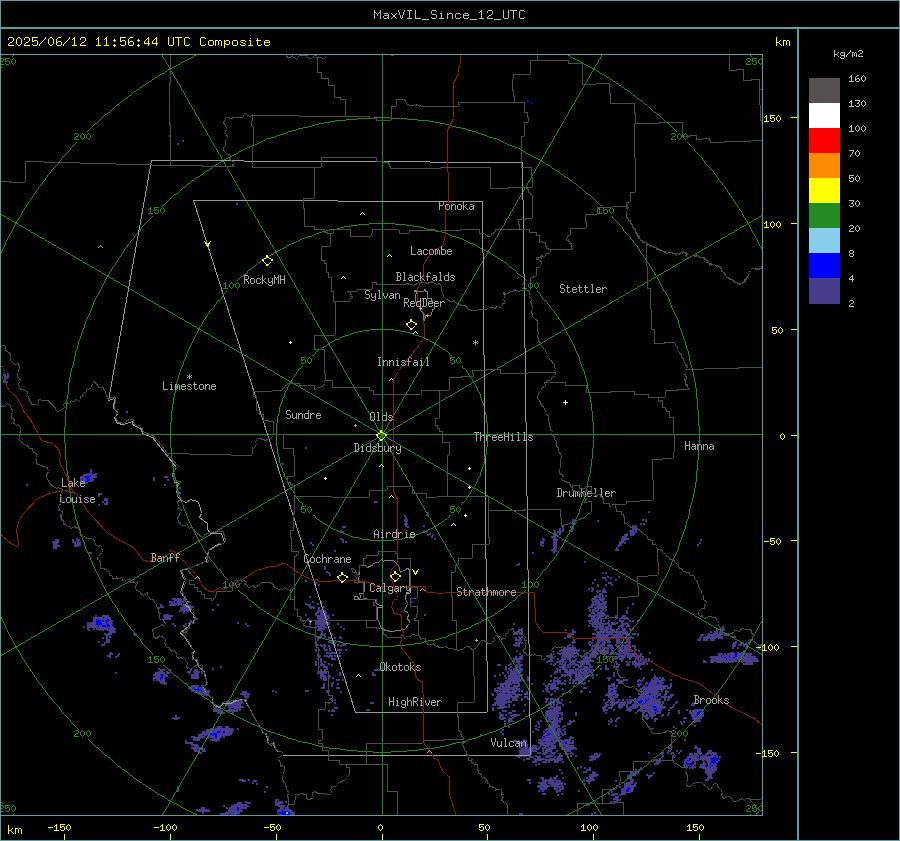Click the Drumheller label

[x=586, y=493]
